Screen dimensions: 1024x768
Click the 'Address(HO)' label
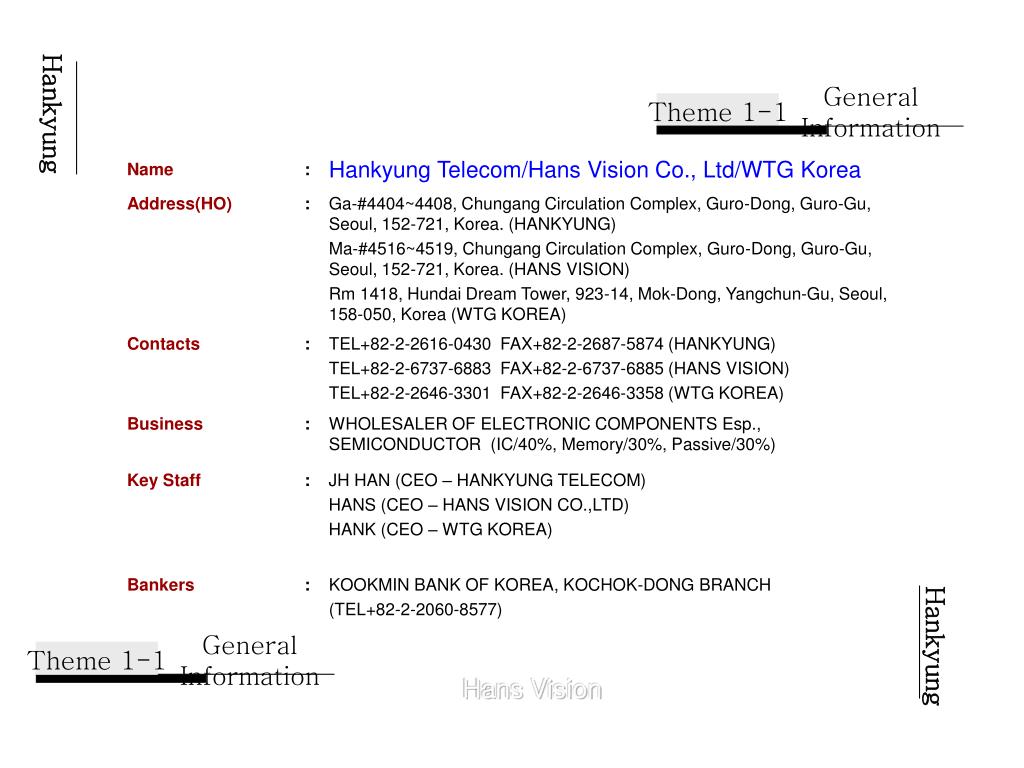180,204
